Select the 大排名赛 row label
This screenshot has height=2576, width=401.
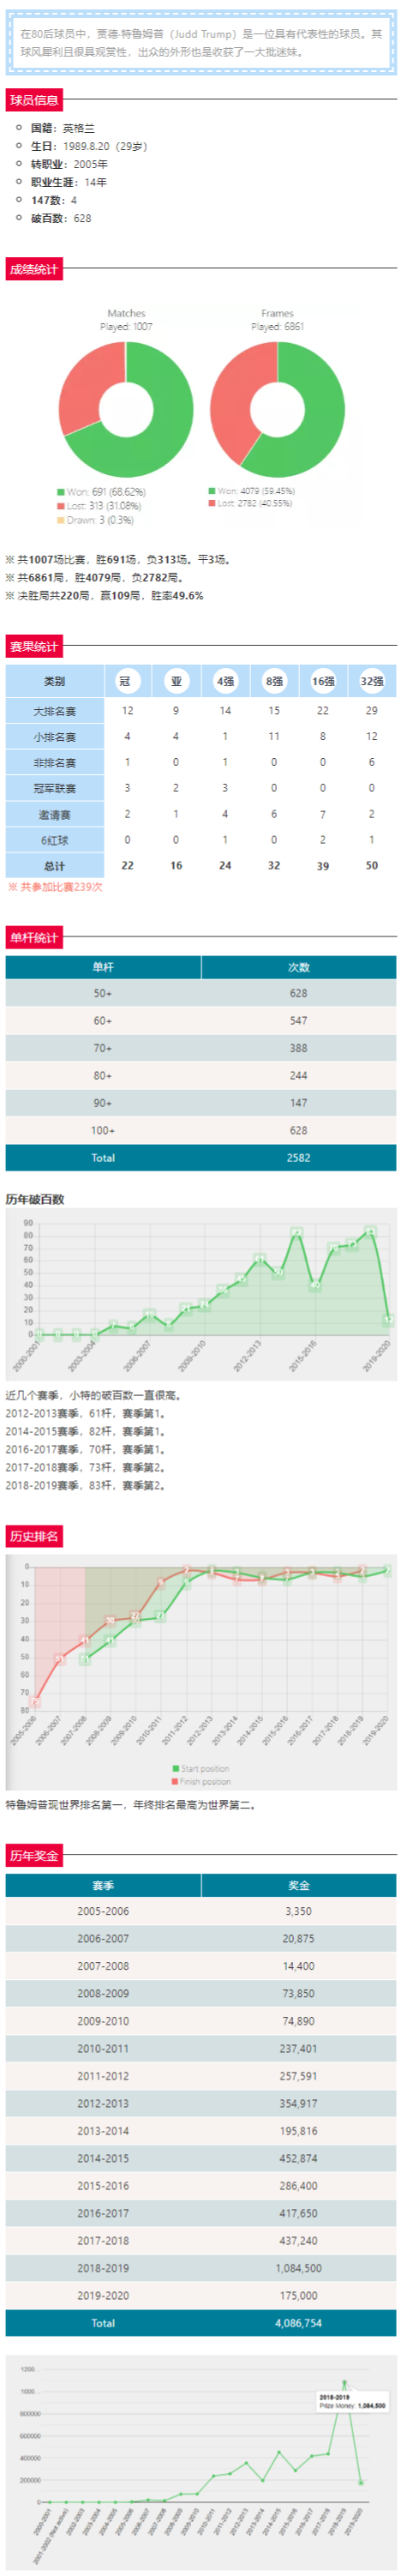[55, 711]
